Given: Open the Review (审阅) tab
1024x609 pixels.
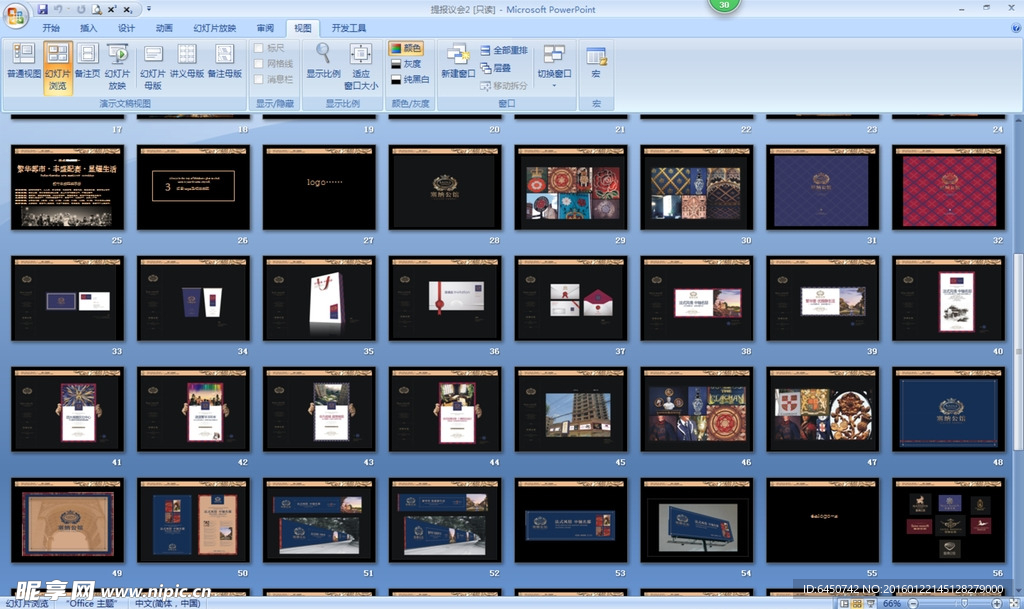Looking at the screenshot, I should tap(265, 28).
